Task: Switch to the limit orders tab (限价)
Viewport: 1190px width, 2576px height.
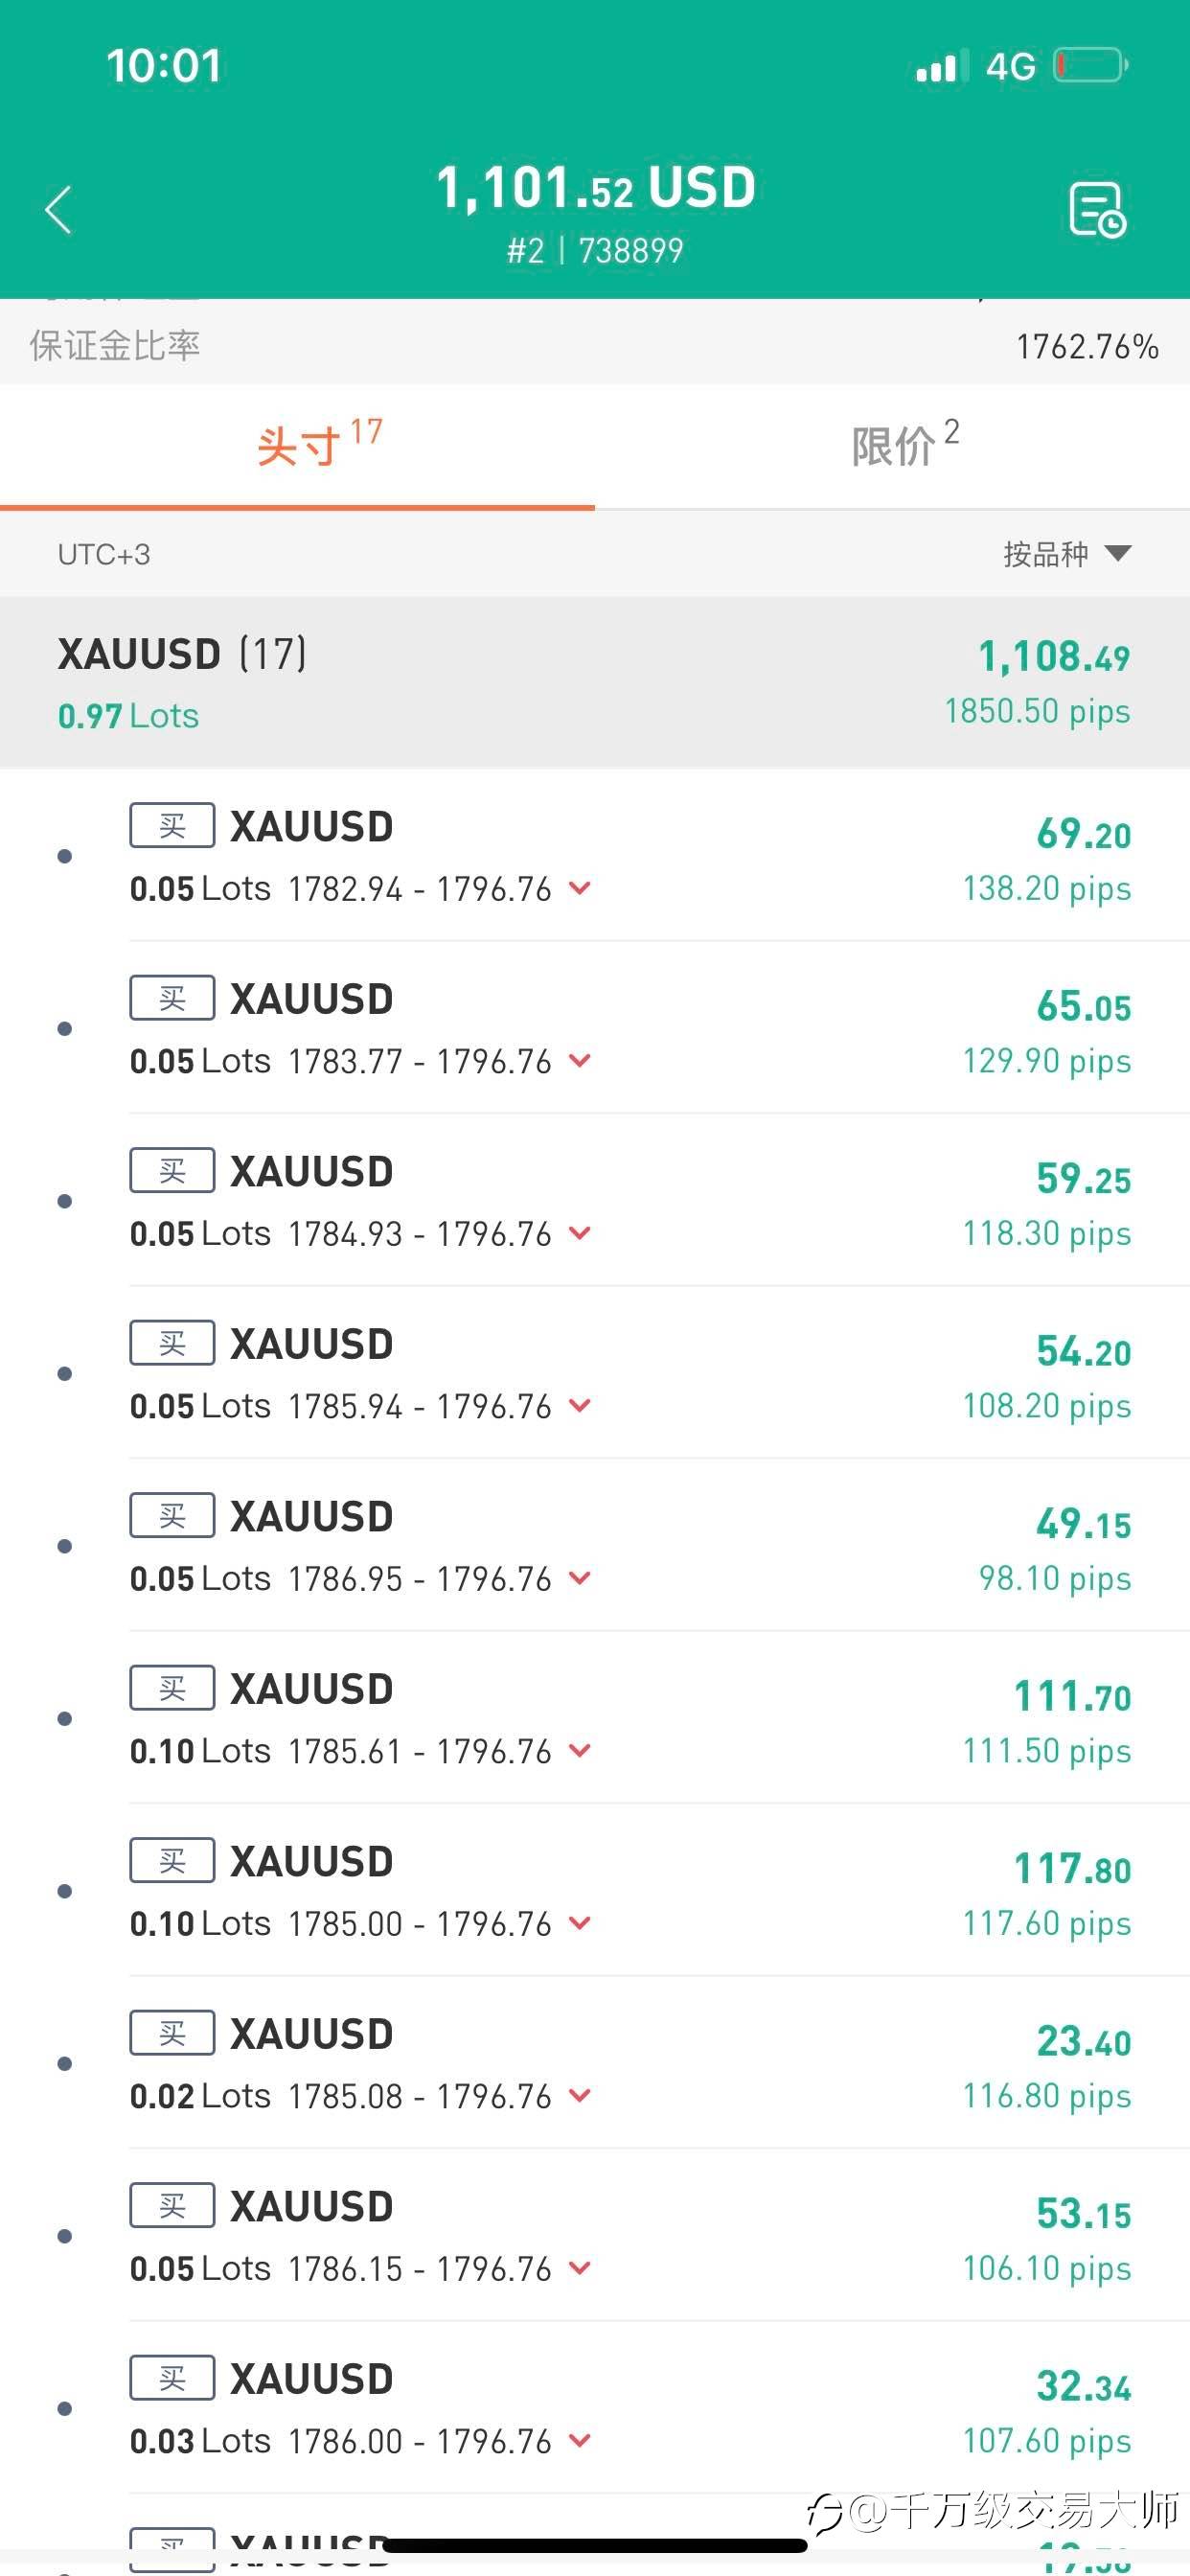Action: tap(904, 445)
